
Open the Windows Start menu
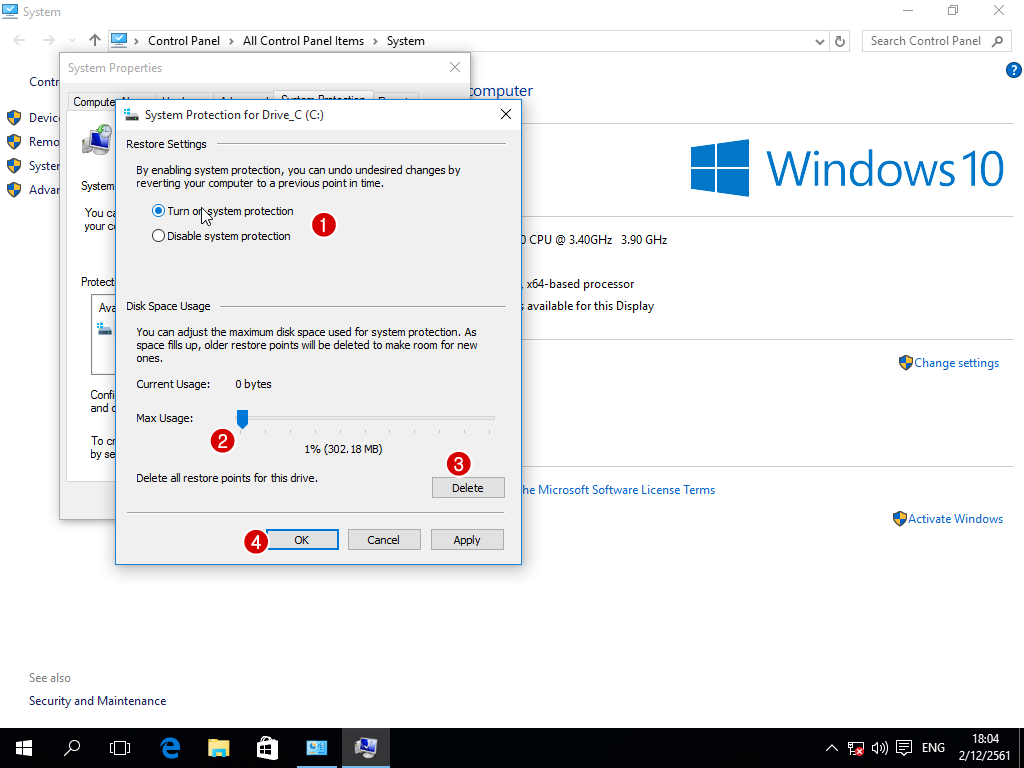click(24, 748)
